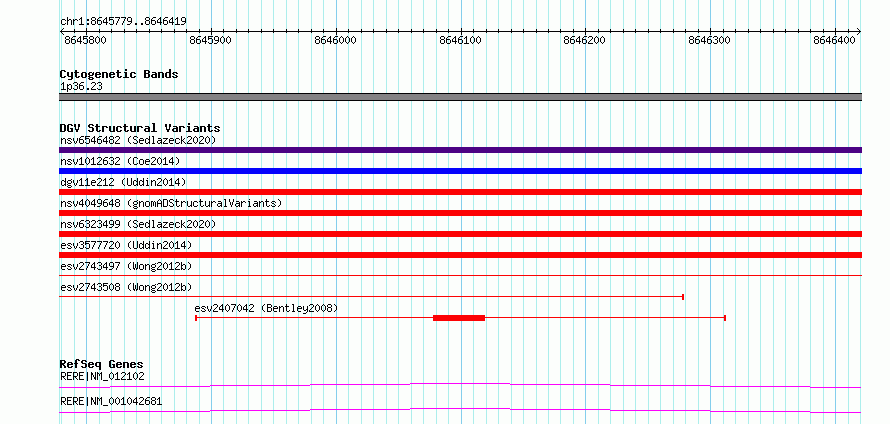890x424 pixels.
Task: Select esv3577720 (Uddin2014) label
Action: (126, 245)
